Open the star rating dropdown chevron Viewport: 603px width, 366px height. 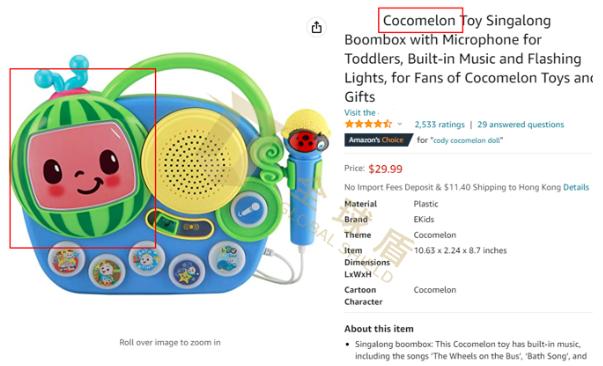coord(400,124)
